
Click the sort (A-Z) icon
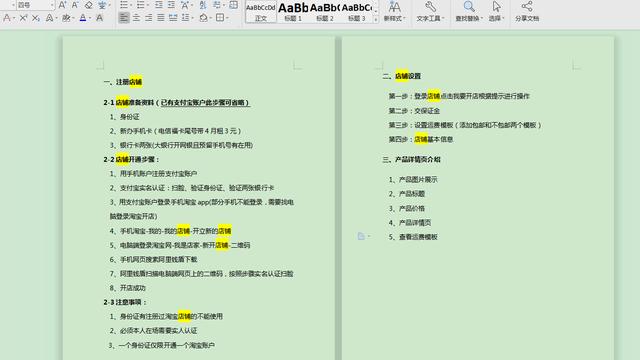[x=203, y=5]
